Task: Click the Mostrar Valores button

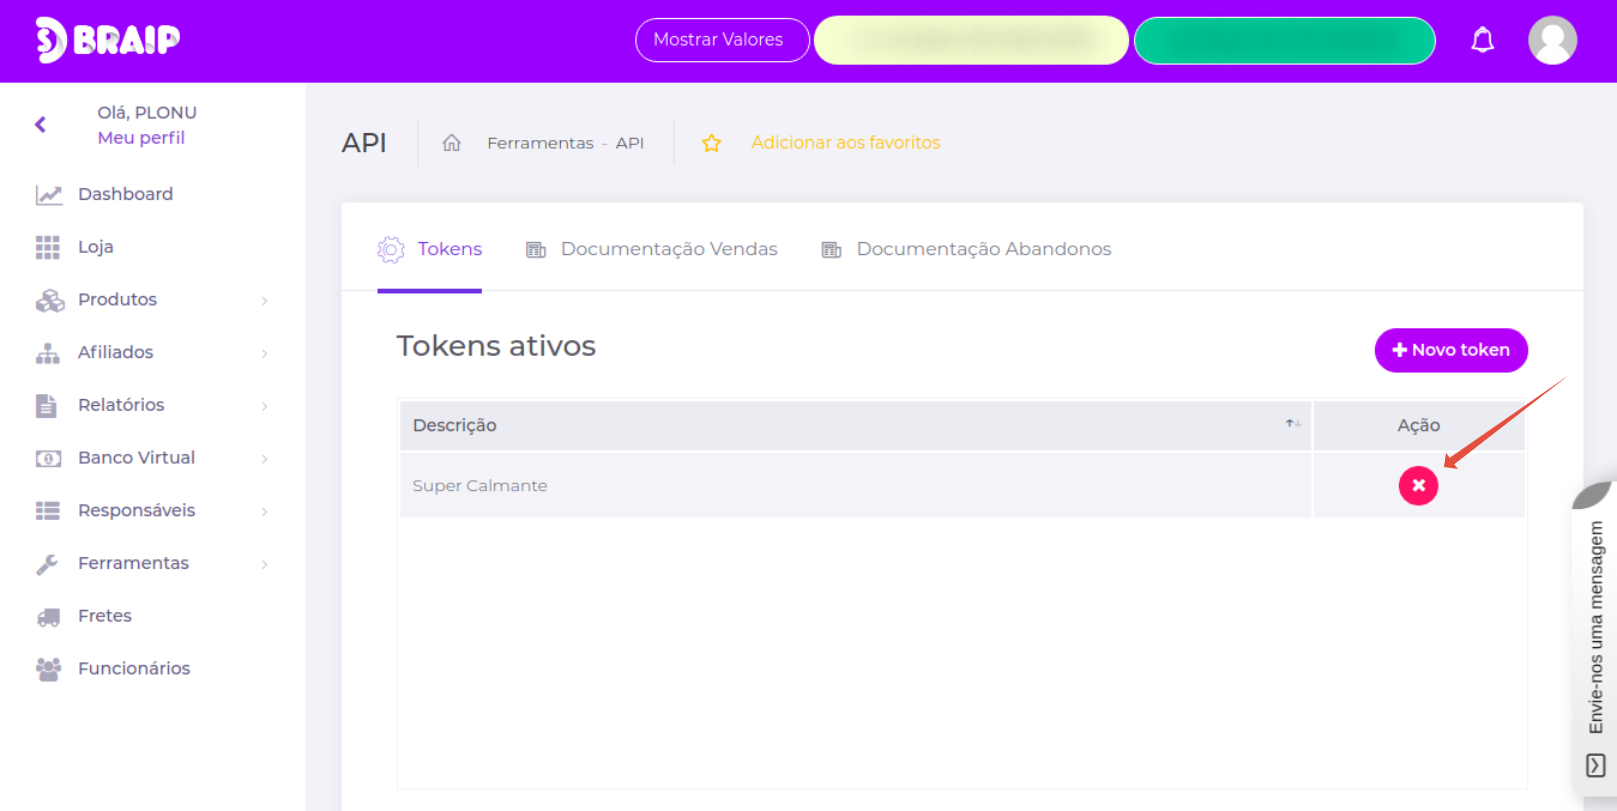Action: pos(722,40)
